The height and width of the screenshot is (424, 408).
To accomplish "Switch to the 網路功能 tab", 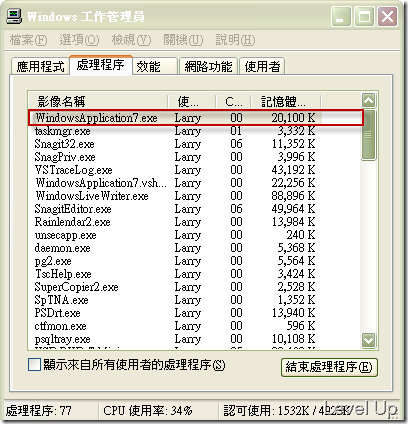I will 208,66.
